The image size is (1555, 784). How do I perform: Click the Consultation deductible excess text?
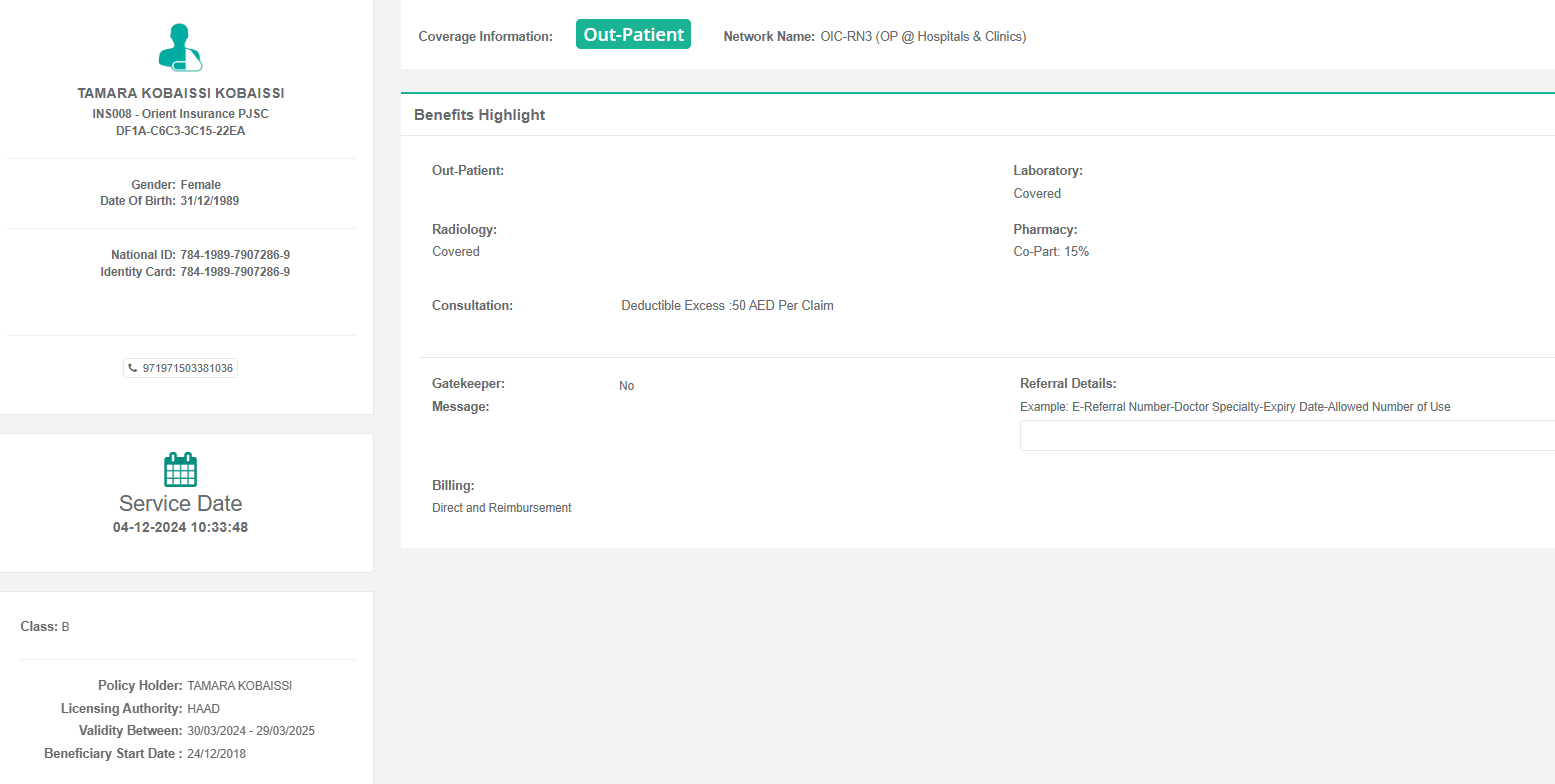tap(727, 306)
